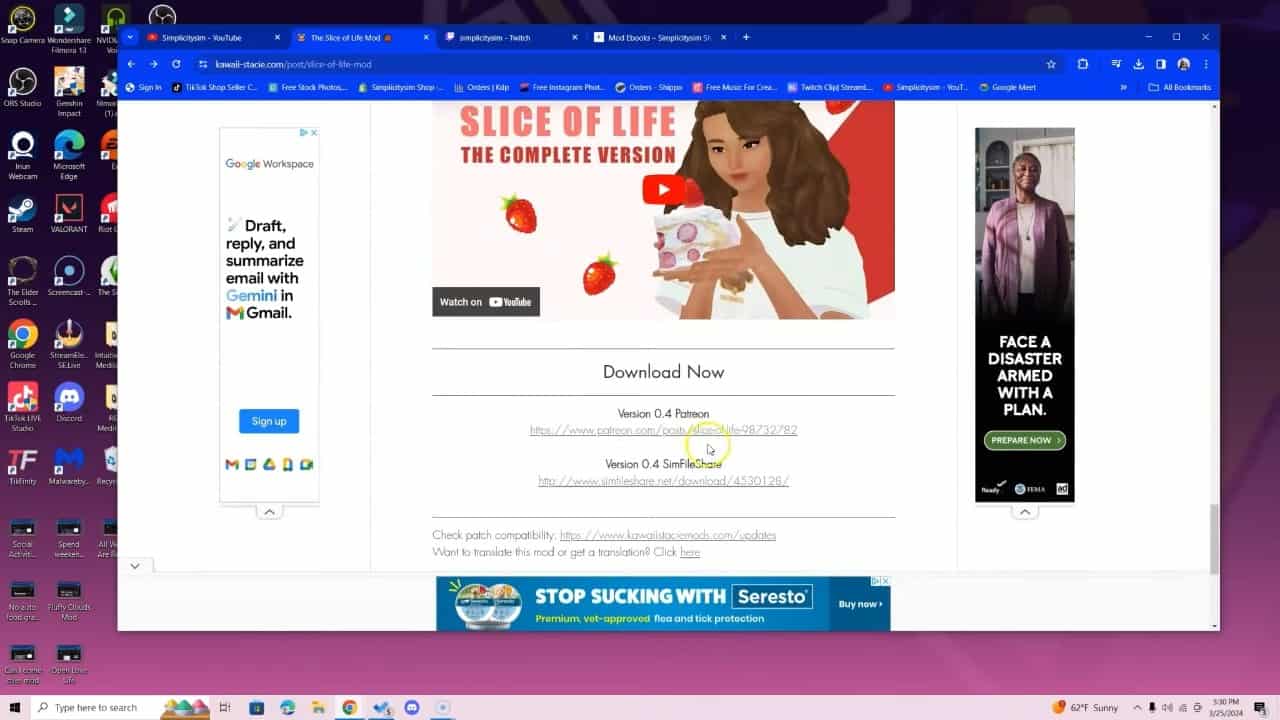Screen dimensions: 1280x720
Task: Close the simplicitysim - Twitch tab
Action: click(574, 37)
